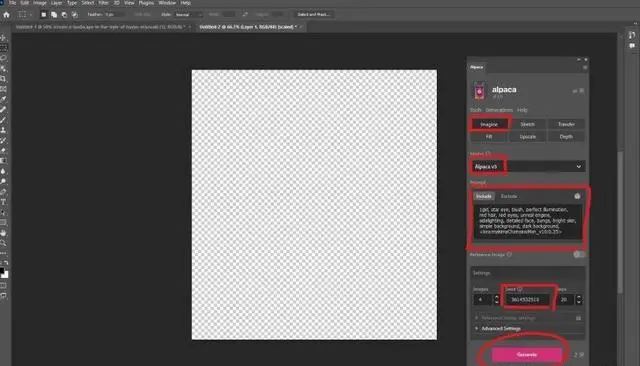Switch to the Generations tab in Alpaca
This screenshot has height=366, width=640.
pos(499,110)
